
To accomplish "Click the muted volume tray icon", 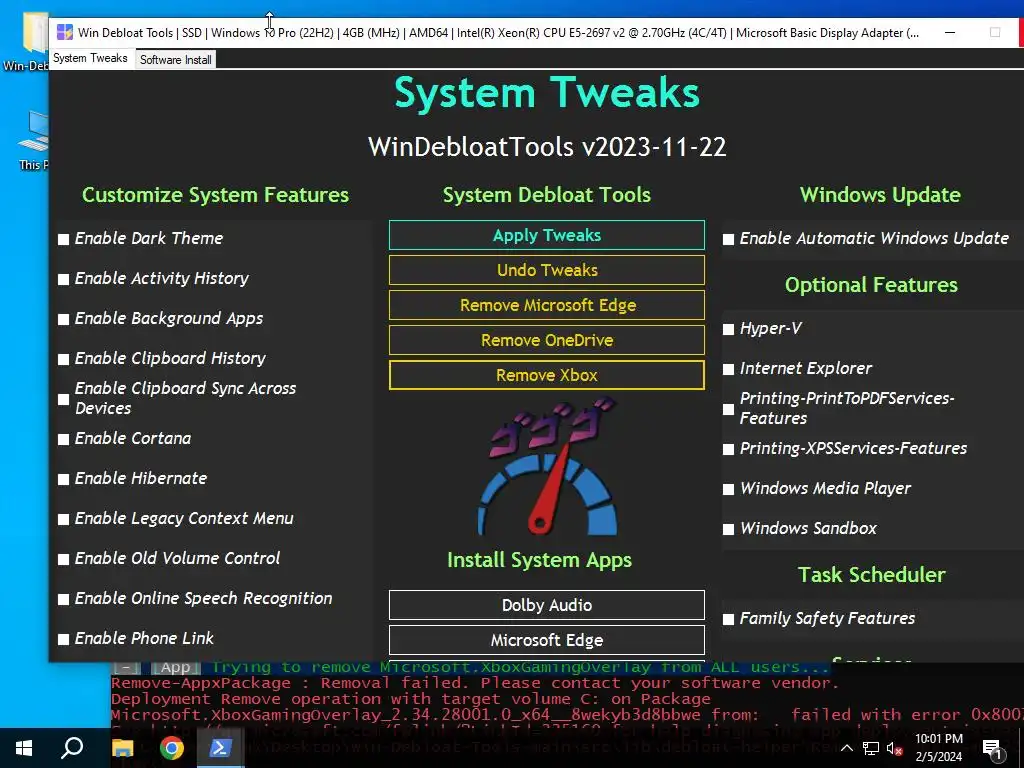I will tap(894, 748).
